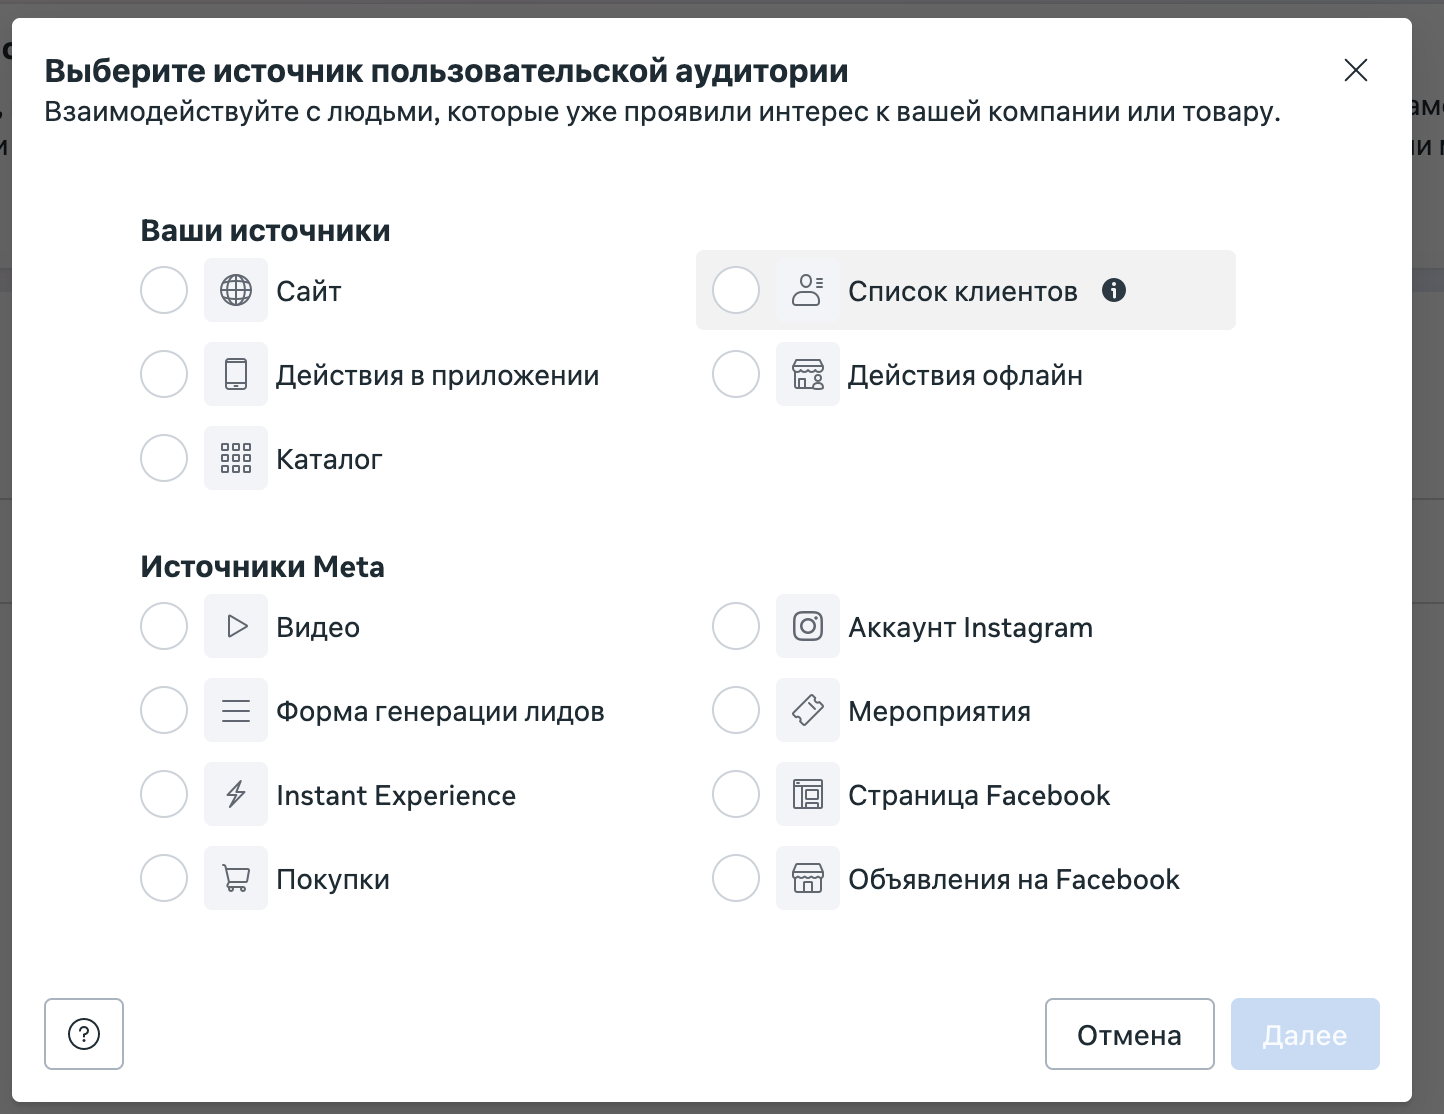This screenshot has height=1114, width=1444.
Task: Click the Instagram logo icon
Action: pyautogui.click(x=808, y=626)
